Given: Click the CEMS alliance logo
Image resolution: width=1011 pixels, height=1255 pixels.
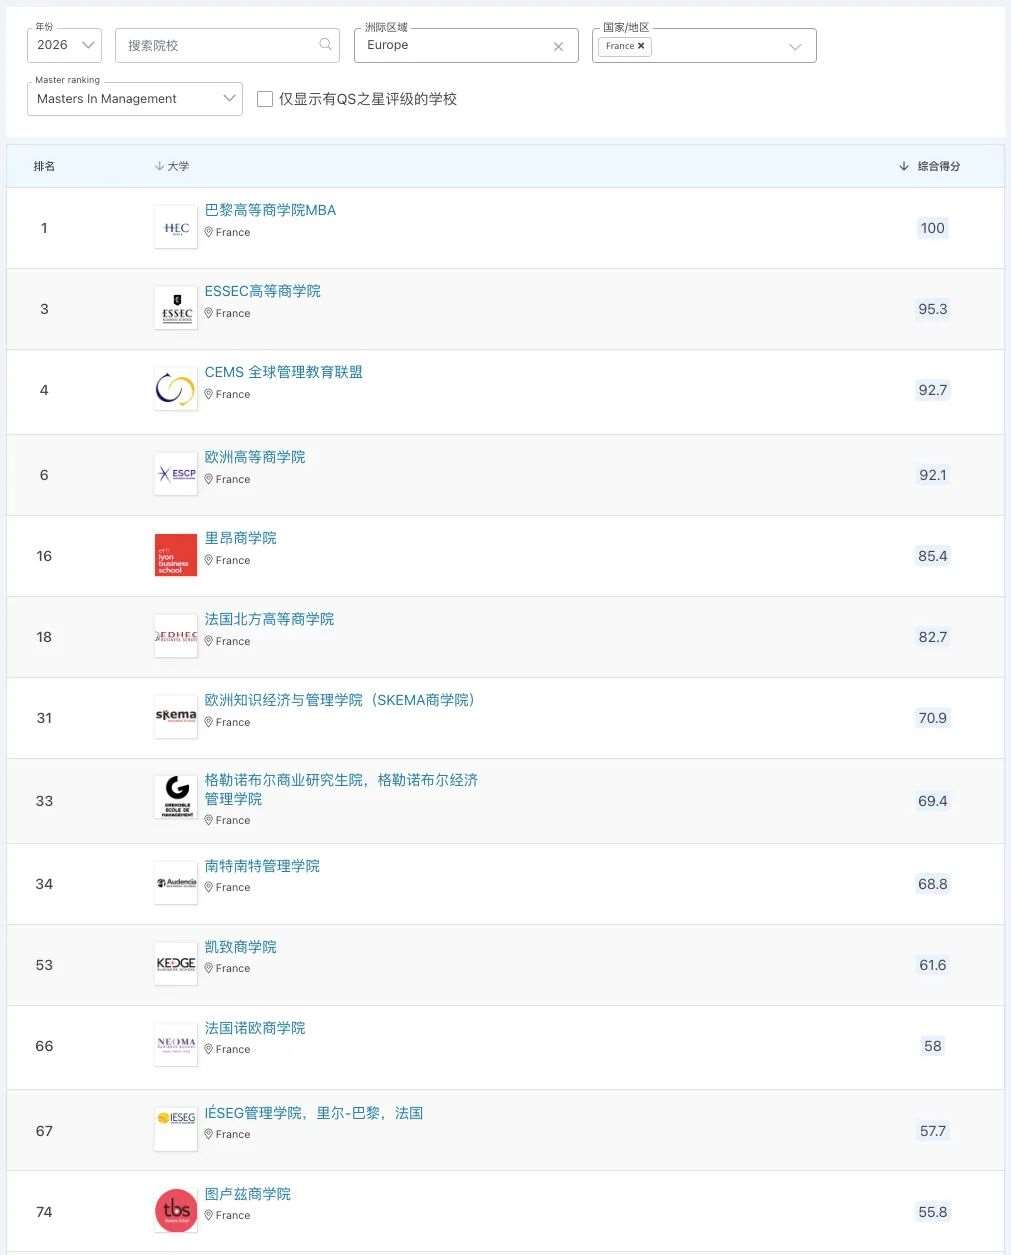Looking at the screenshot, I should pos(176,390).
